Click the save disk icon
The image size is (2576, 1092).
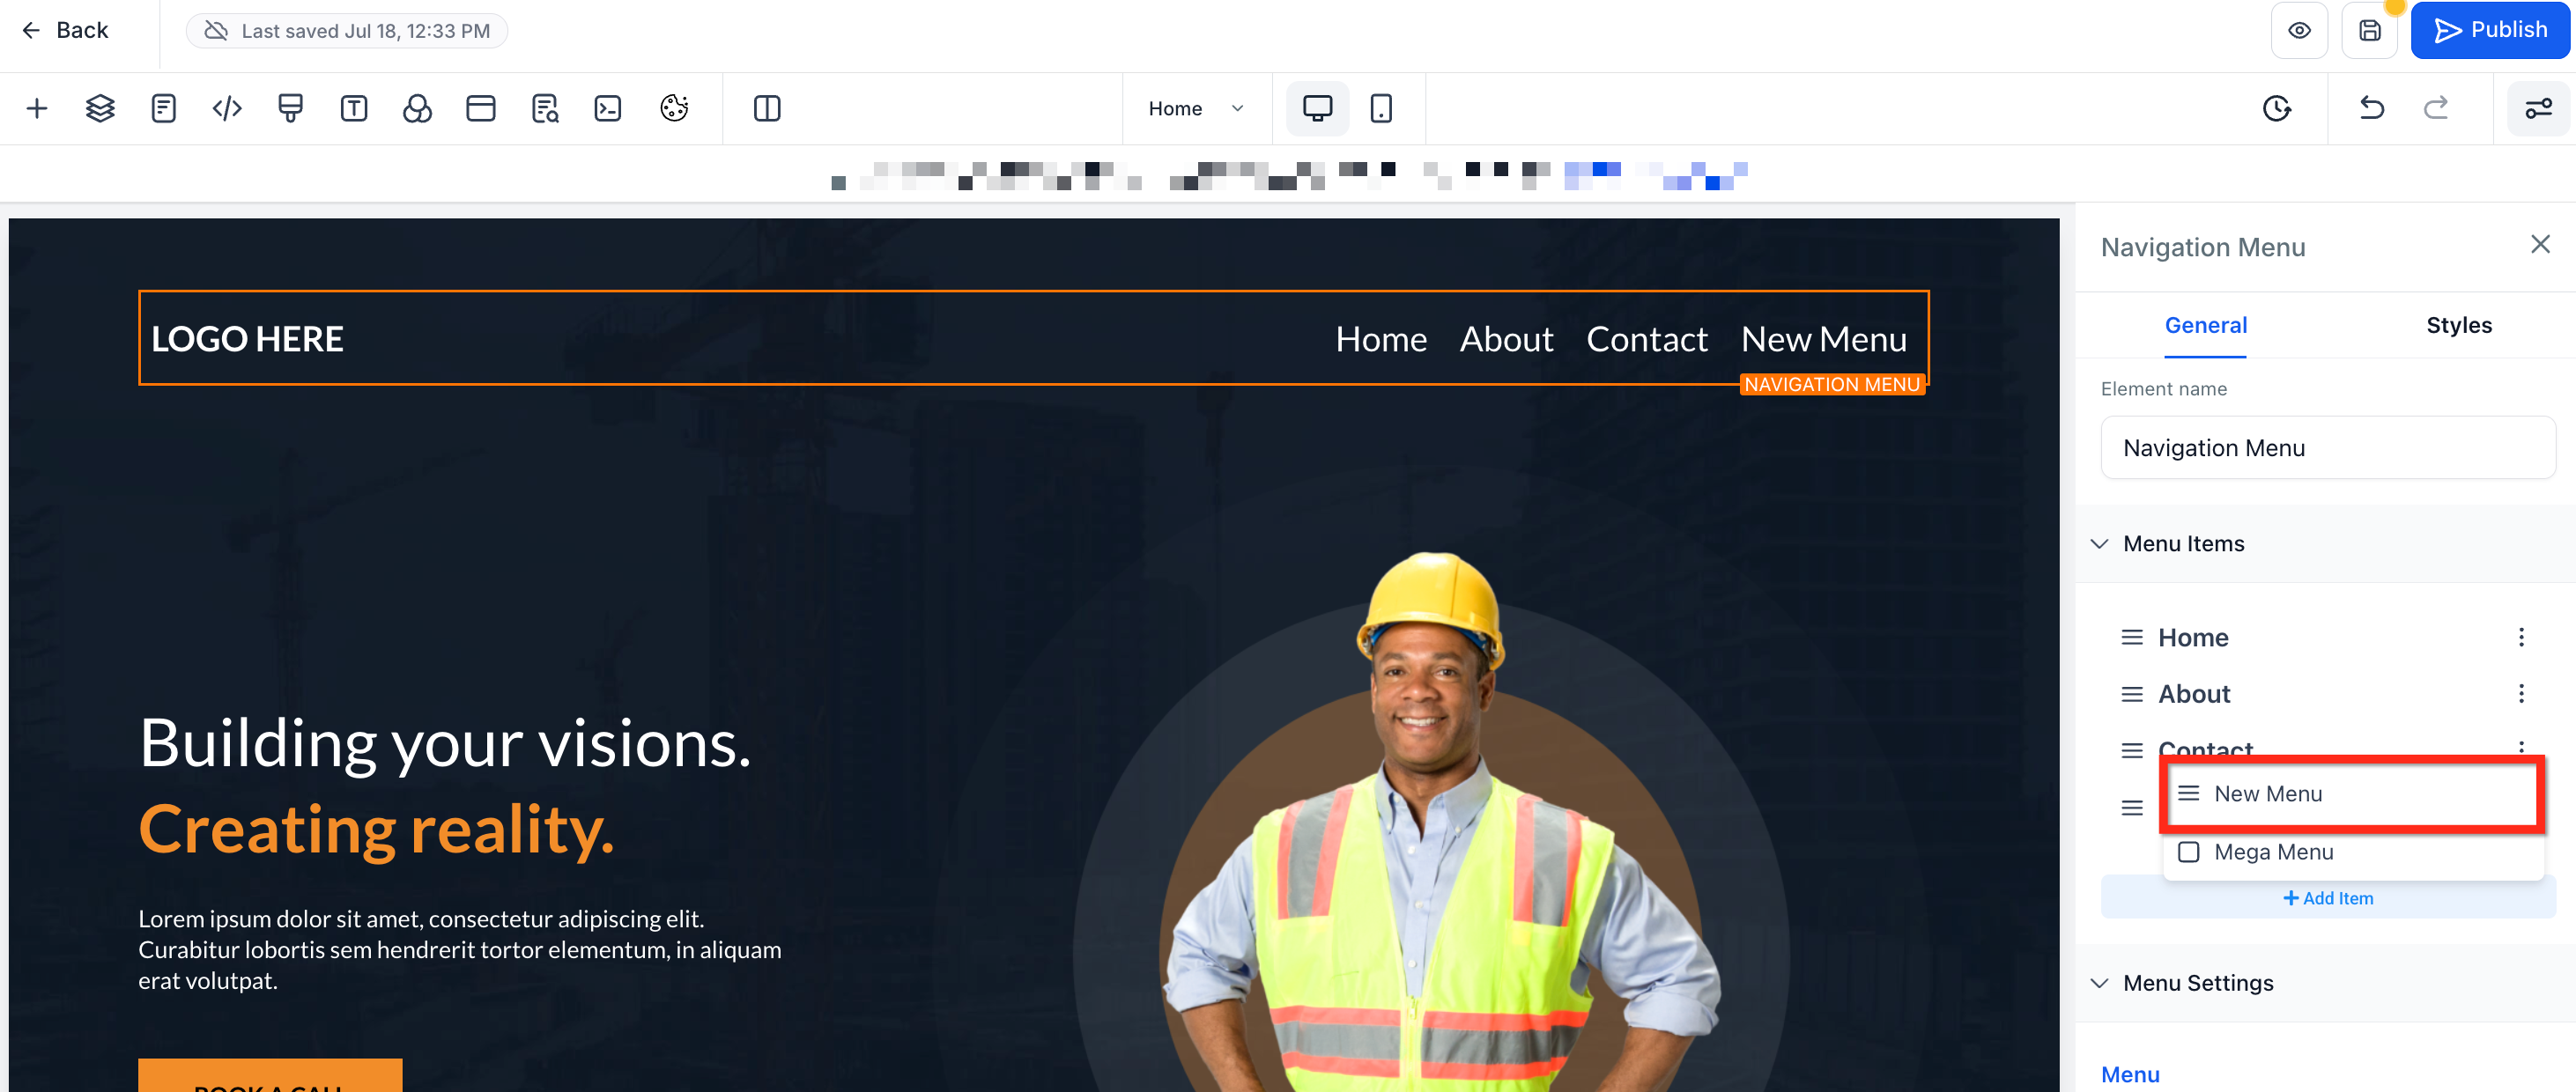pyautogui.click(x=2369, y=30)
